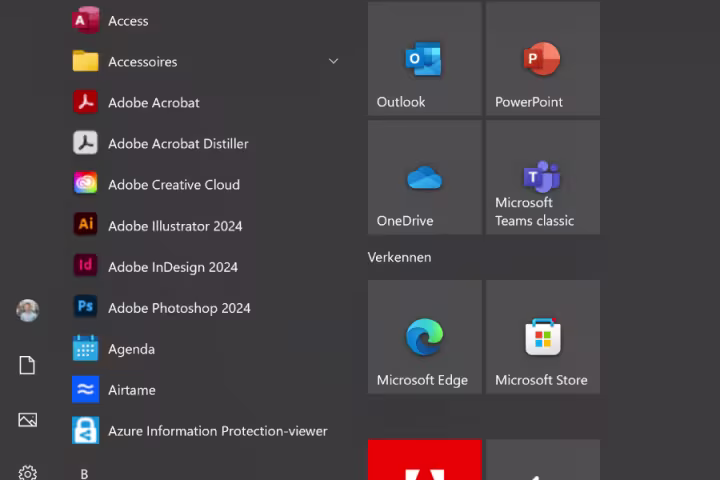The image size is (720, 480).
Task: Open the Microsoft Edge tile
Action: click(425, 337)
